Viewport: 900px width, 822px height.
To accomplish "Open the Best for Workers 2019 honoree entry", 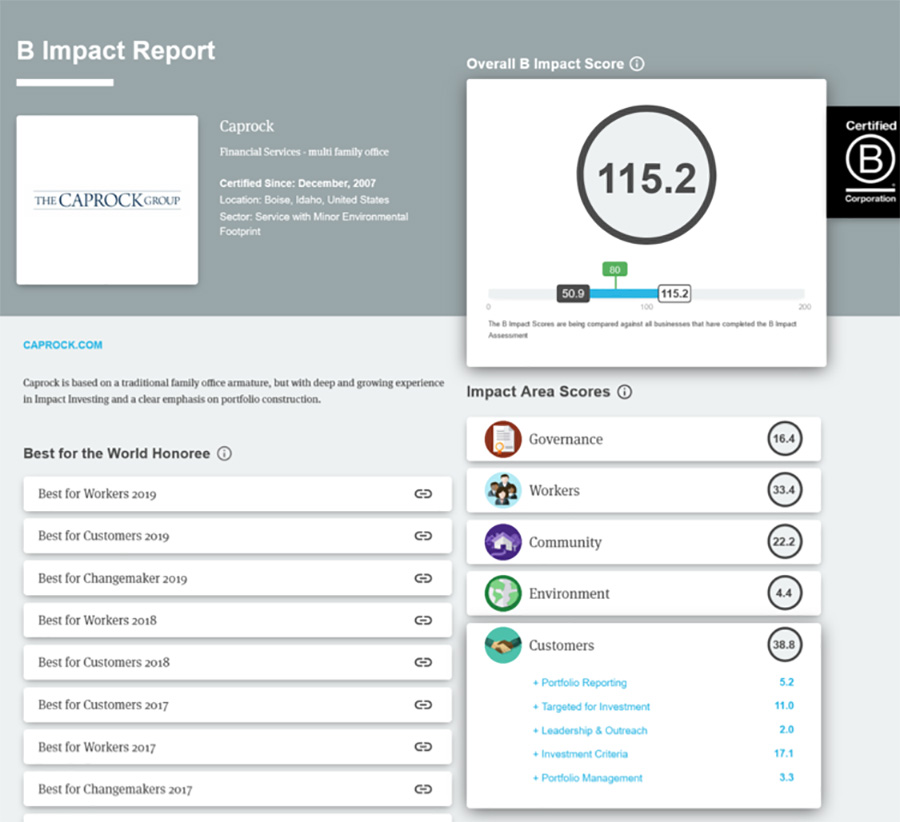I will tap(238, 494).
